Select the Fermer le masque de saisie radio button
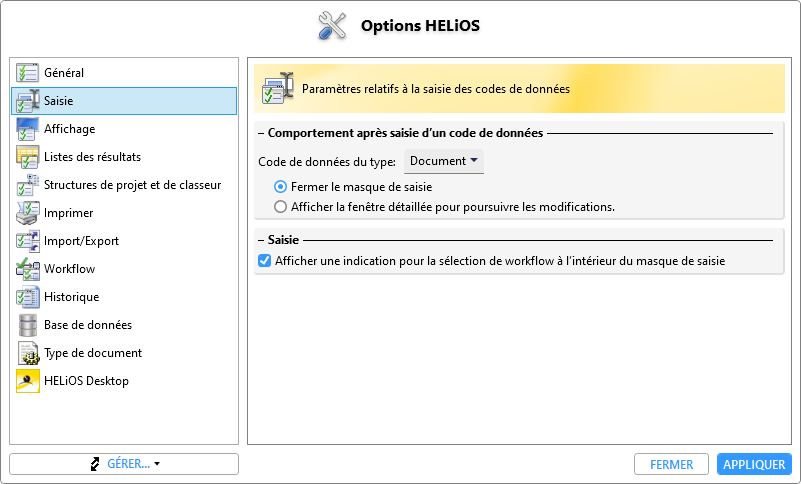801x484 pixels. 281,187
